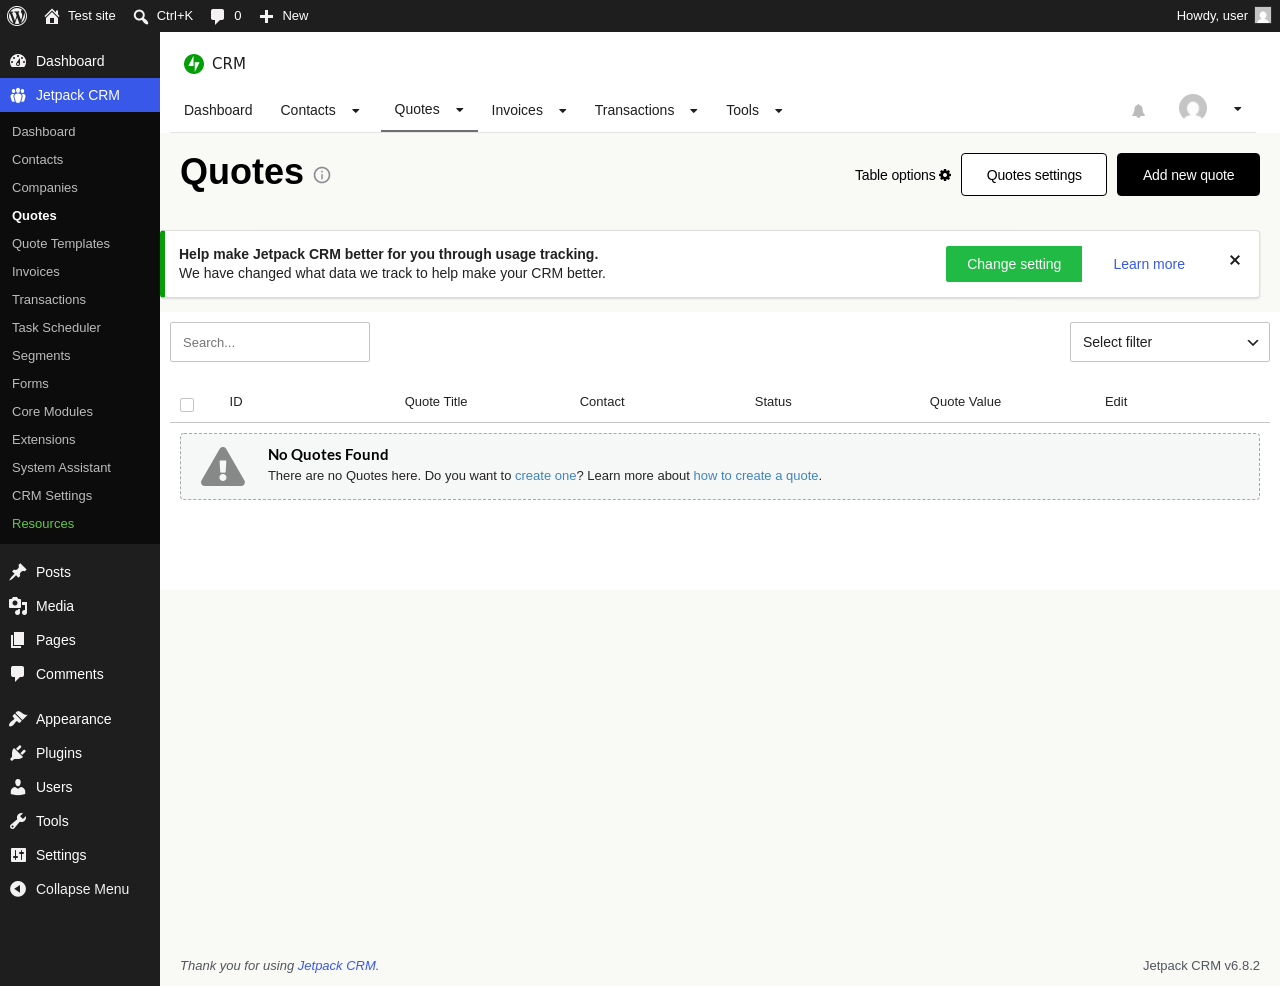This screenshot has height=986, width=1280.
Task: Open Companies in sidebar submenu
Action: (x=45, y=188)
